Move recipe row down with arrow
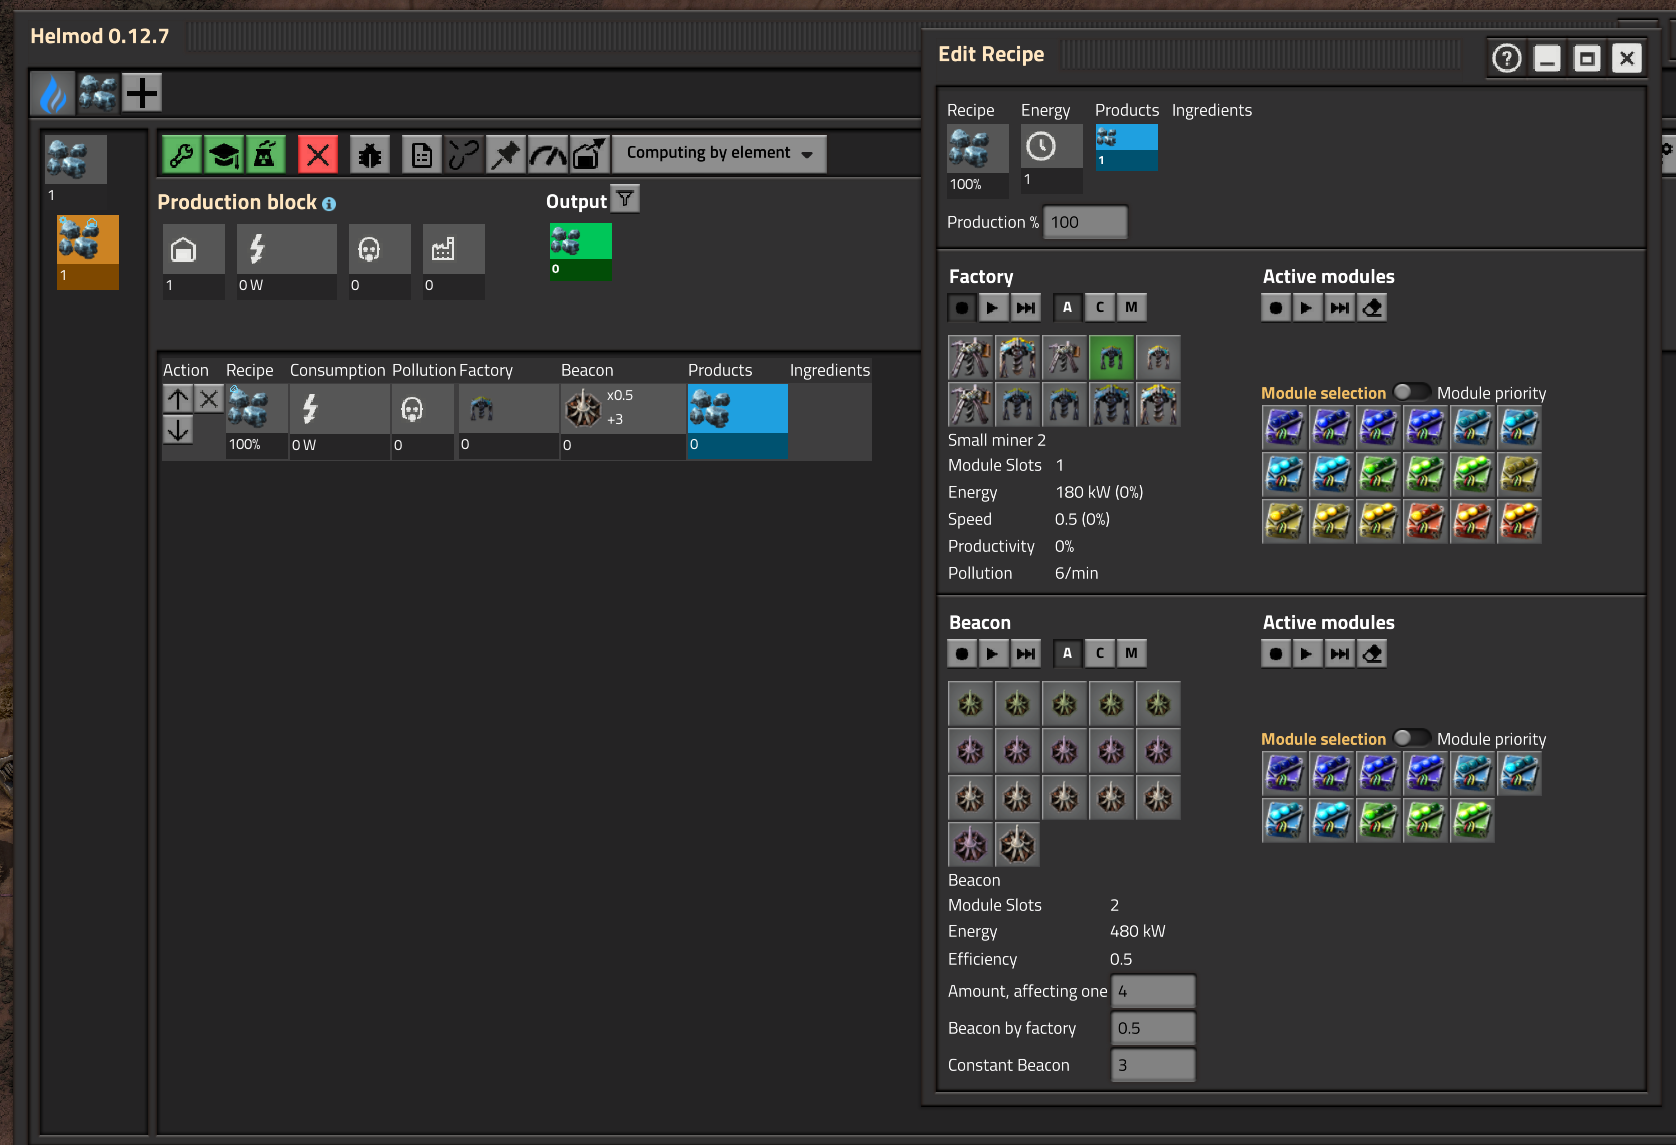1676x1145 pixels. pyautogui.click(x=178, y=431)
